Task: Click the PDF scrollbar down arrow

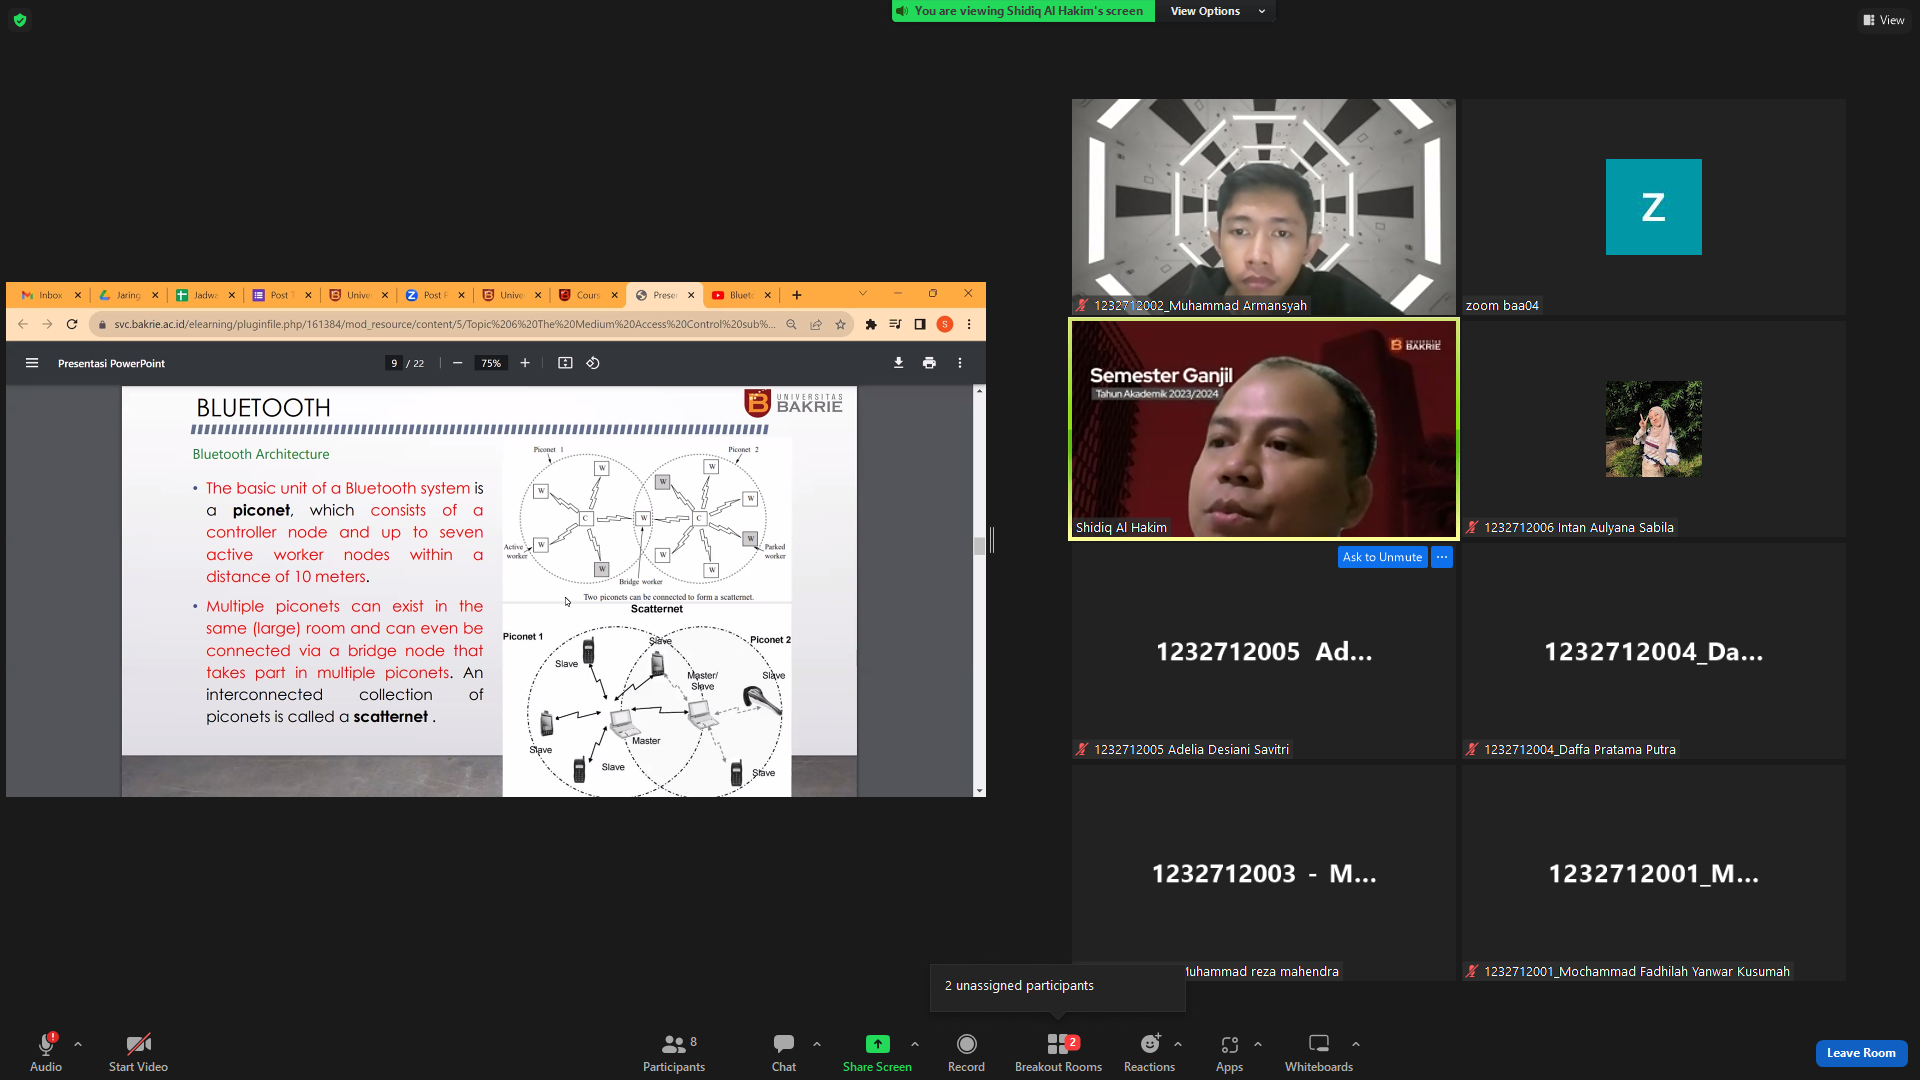Action: [979, 791]
